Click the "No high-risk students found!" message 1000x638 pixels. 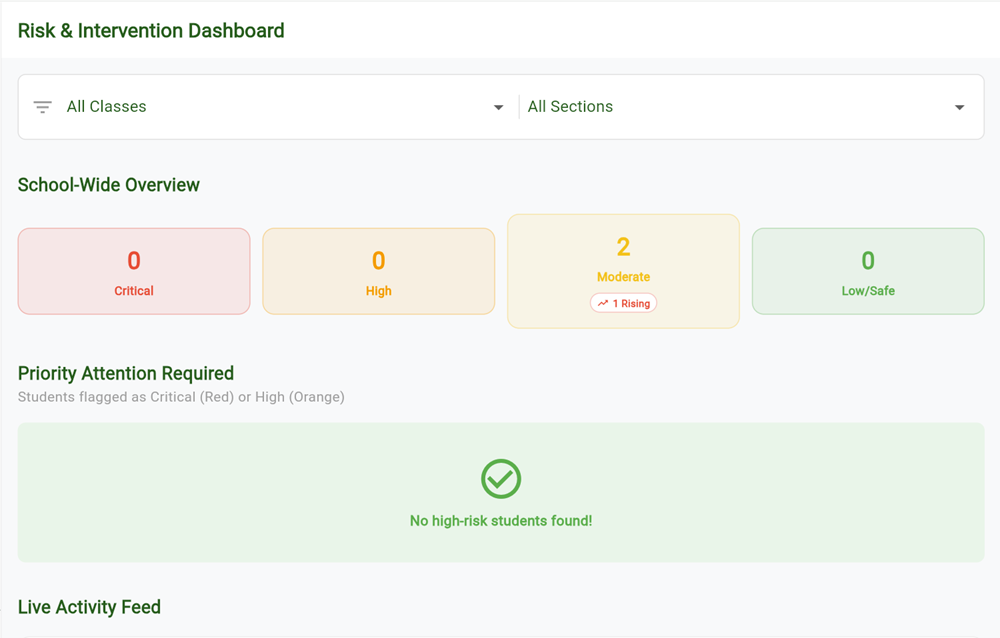pos(500,521)
